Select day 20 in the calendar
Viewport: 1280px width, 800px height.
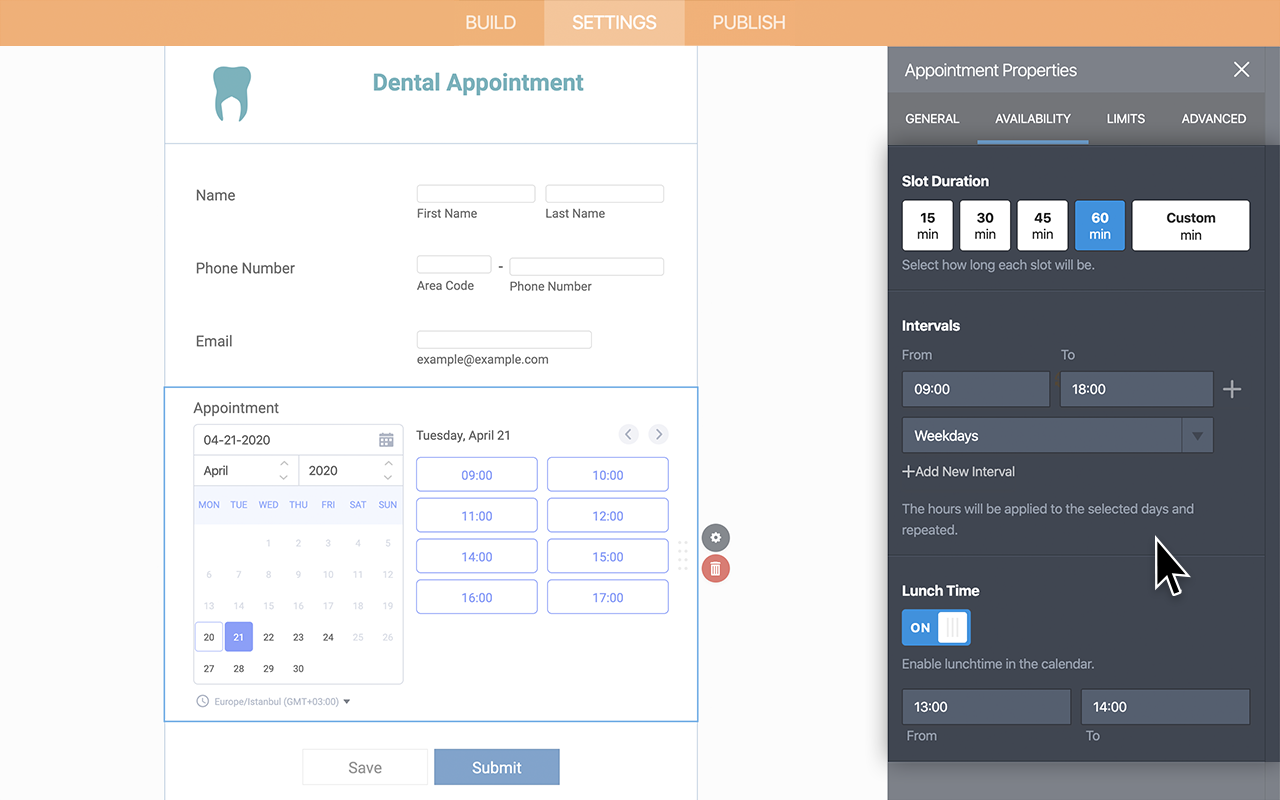209,637
